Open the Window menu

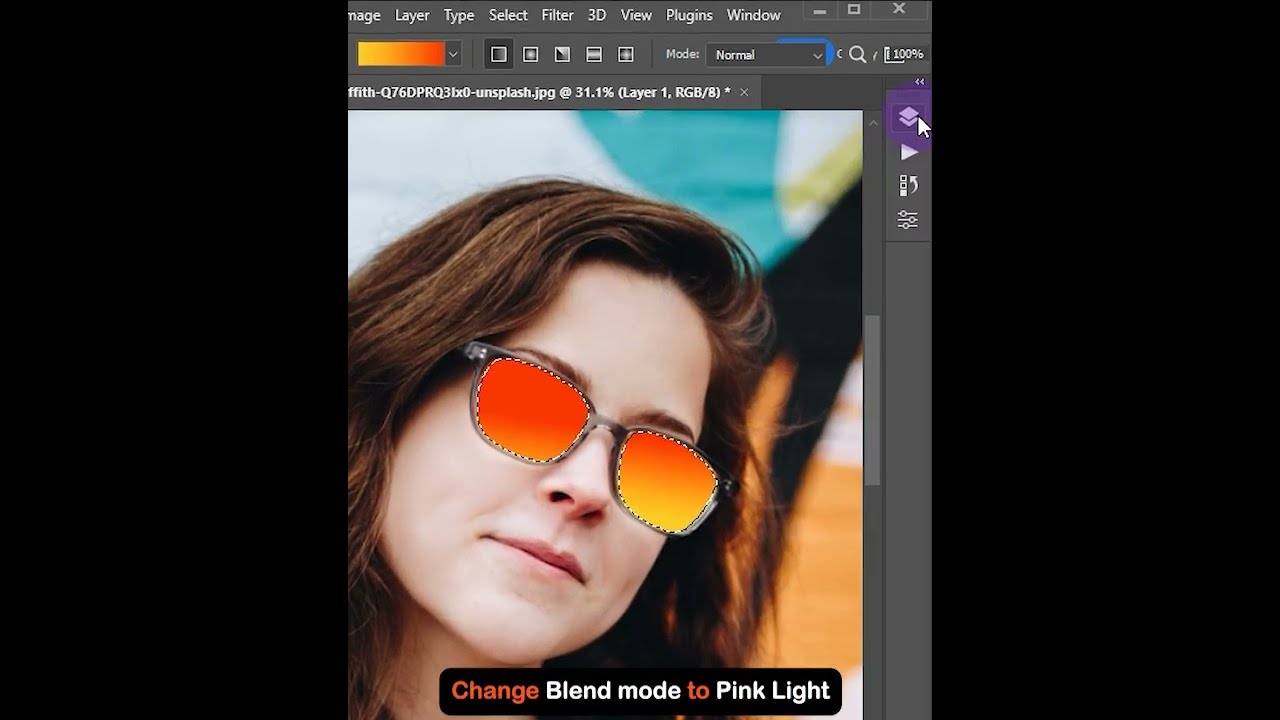pos(753,15)
